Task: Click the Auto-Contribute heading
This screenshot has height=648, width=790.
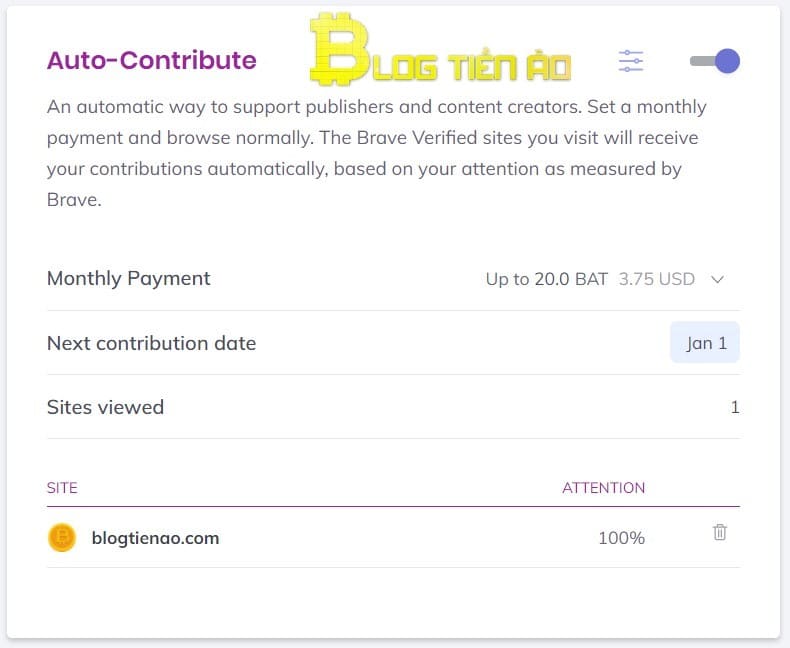Action: [151, 60]
